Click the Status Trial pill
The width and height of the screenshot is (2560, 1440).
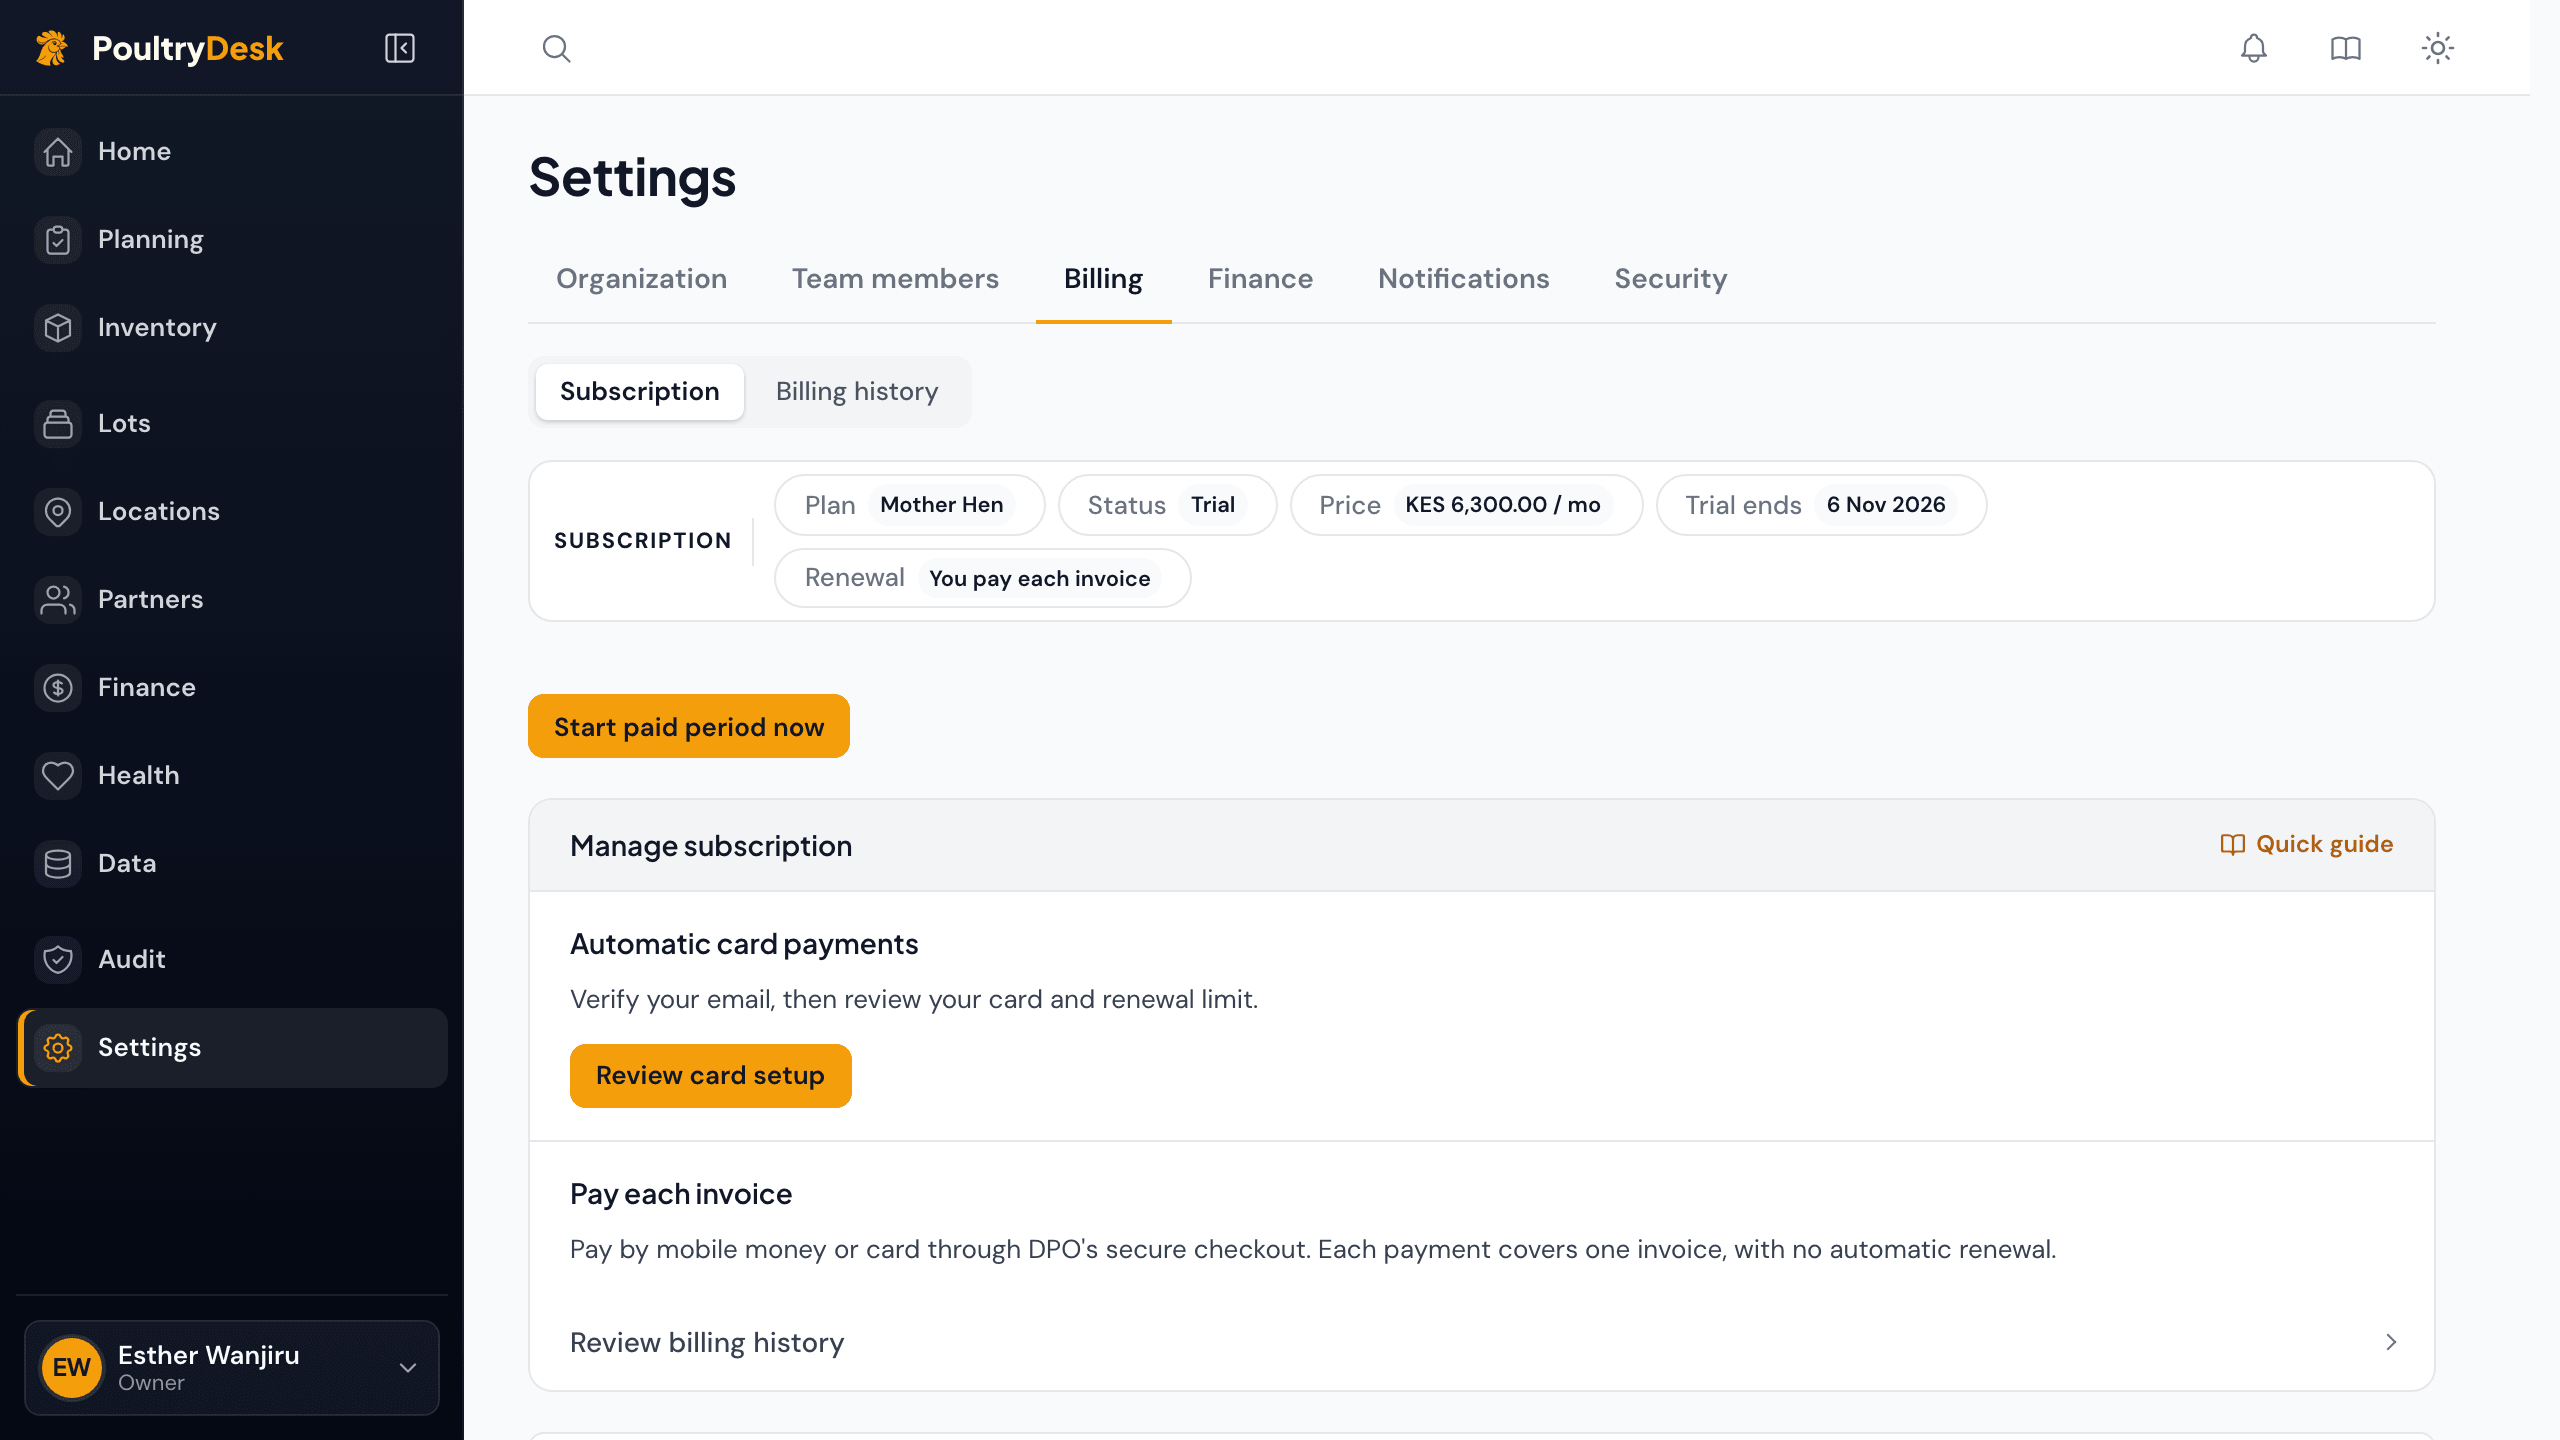tap(1167, 505)
